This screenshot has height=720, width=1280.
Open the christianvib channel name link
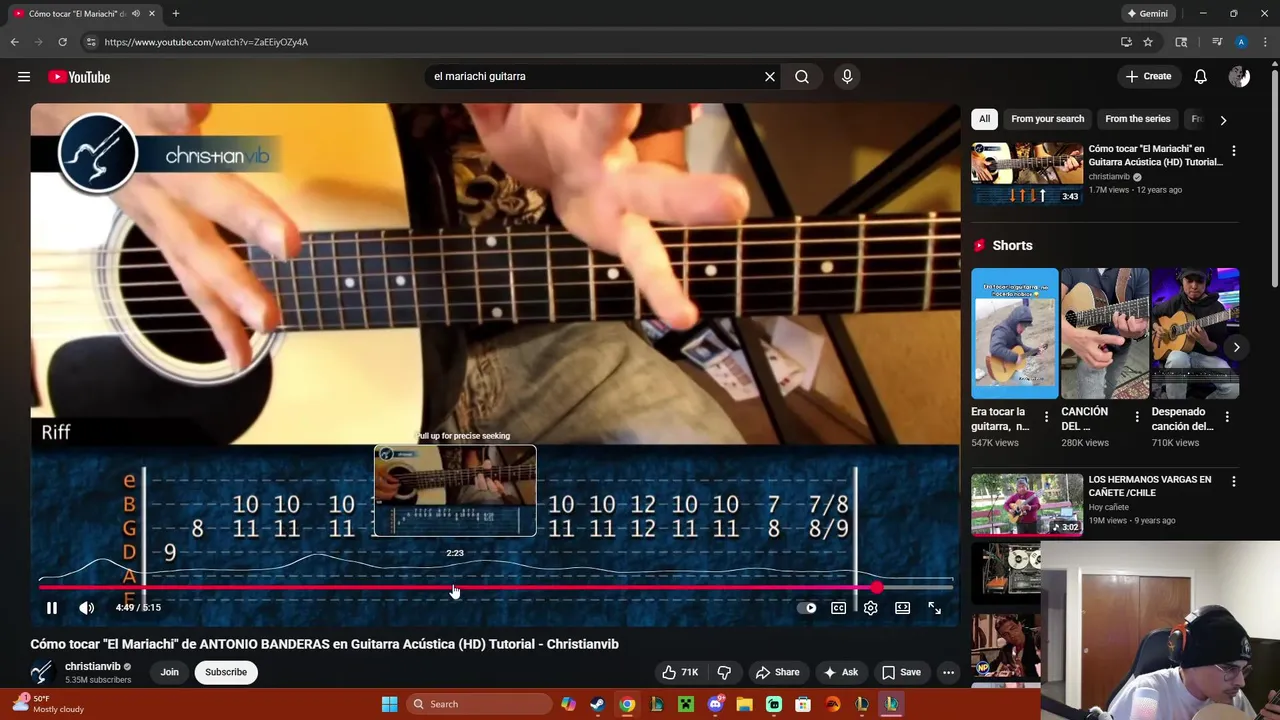point(92,666)
